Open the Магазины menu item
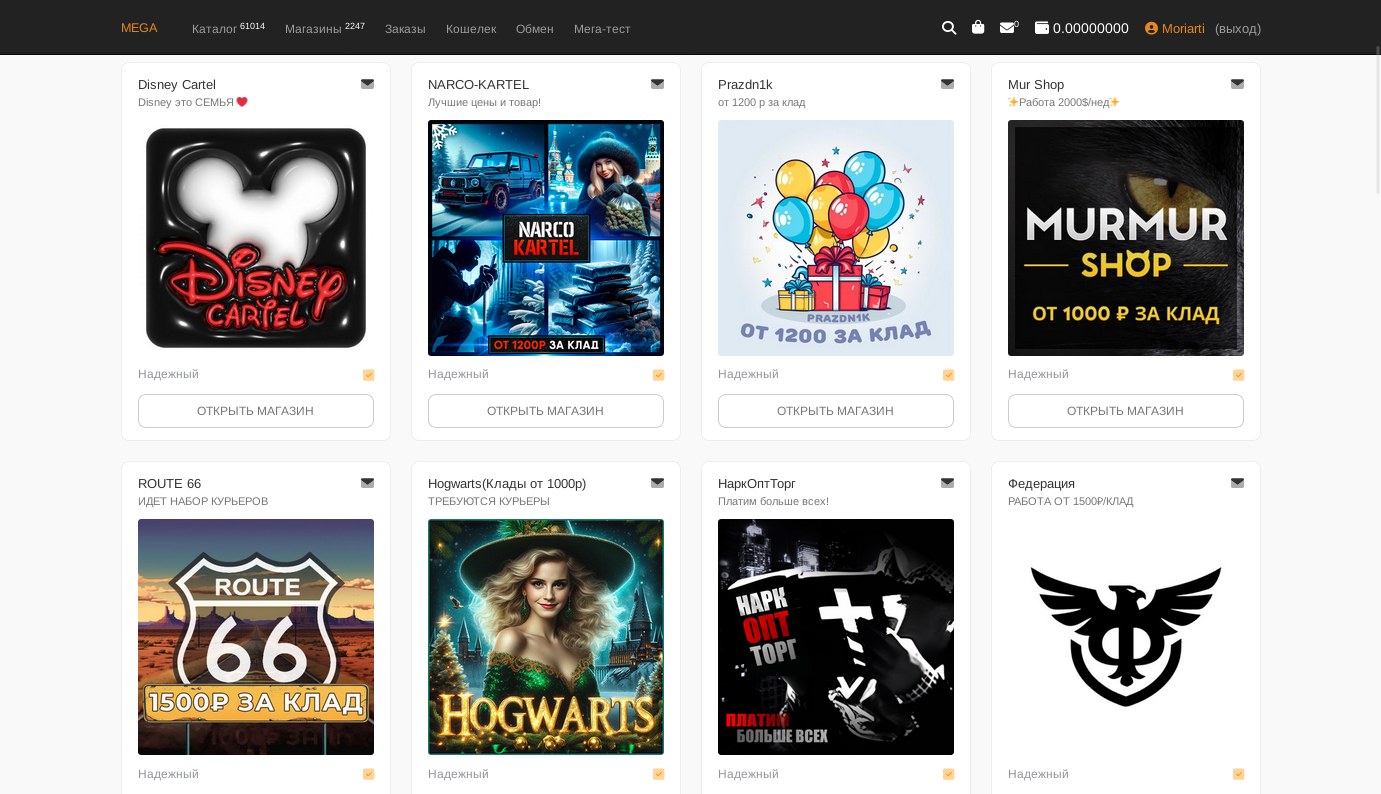Screen dimensions: 1381x794 pyautogui.click(x=325, y=28)
